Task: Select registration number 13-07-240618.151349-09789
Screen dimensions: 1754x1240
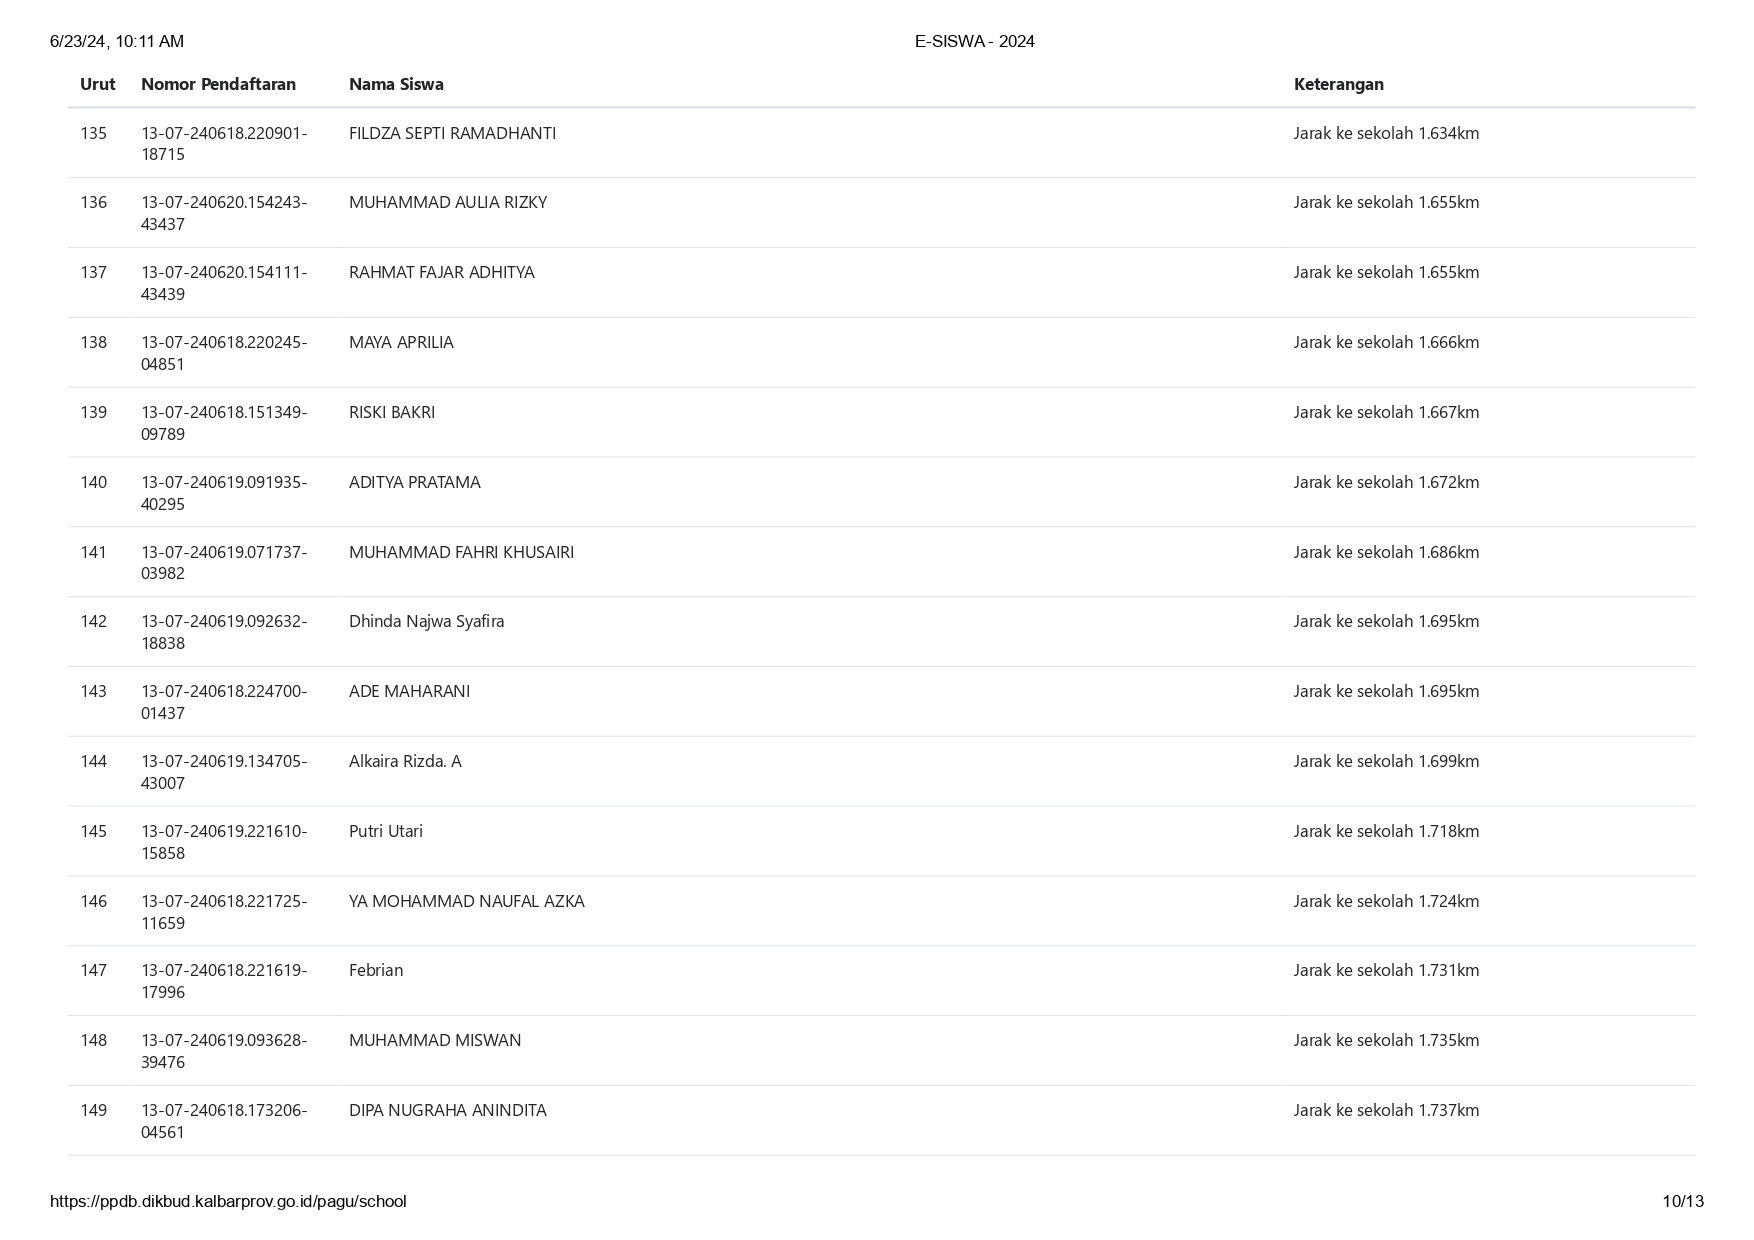Action: (224, 423)
